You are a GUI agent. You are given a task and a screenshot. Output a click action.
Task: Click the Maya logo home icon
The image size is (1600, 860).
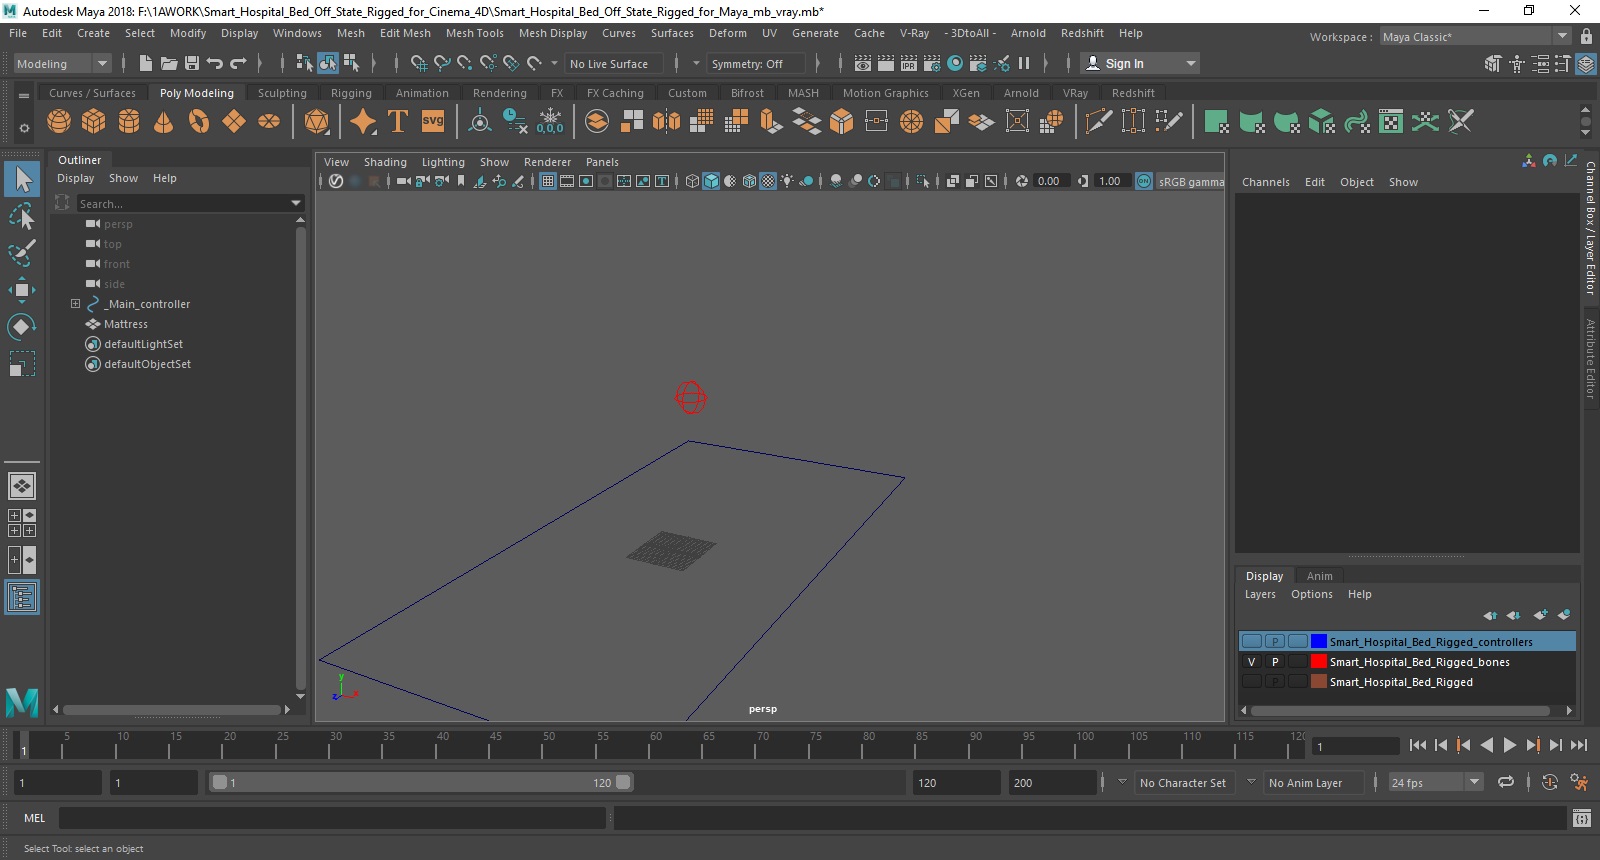(x=22, y=702)
